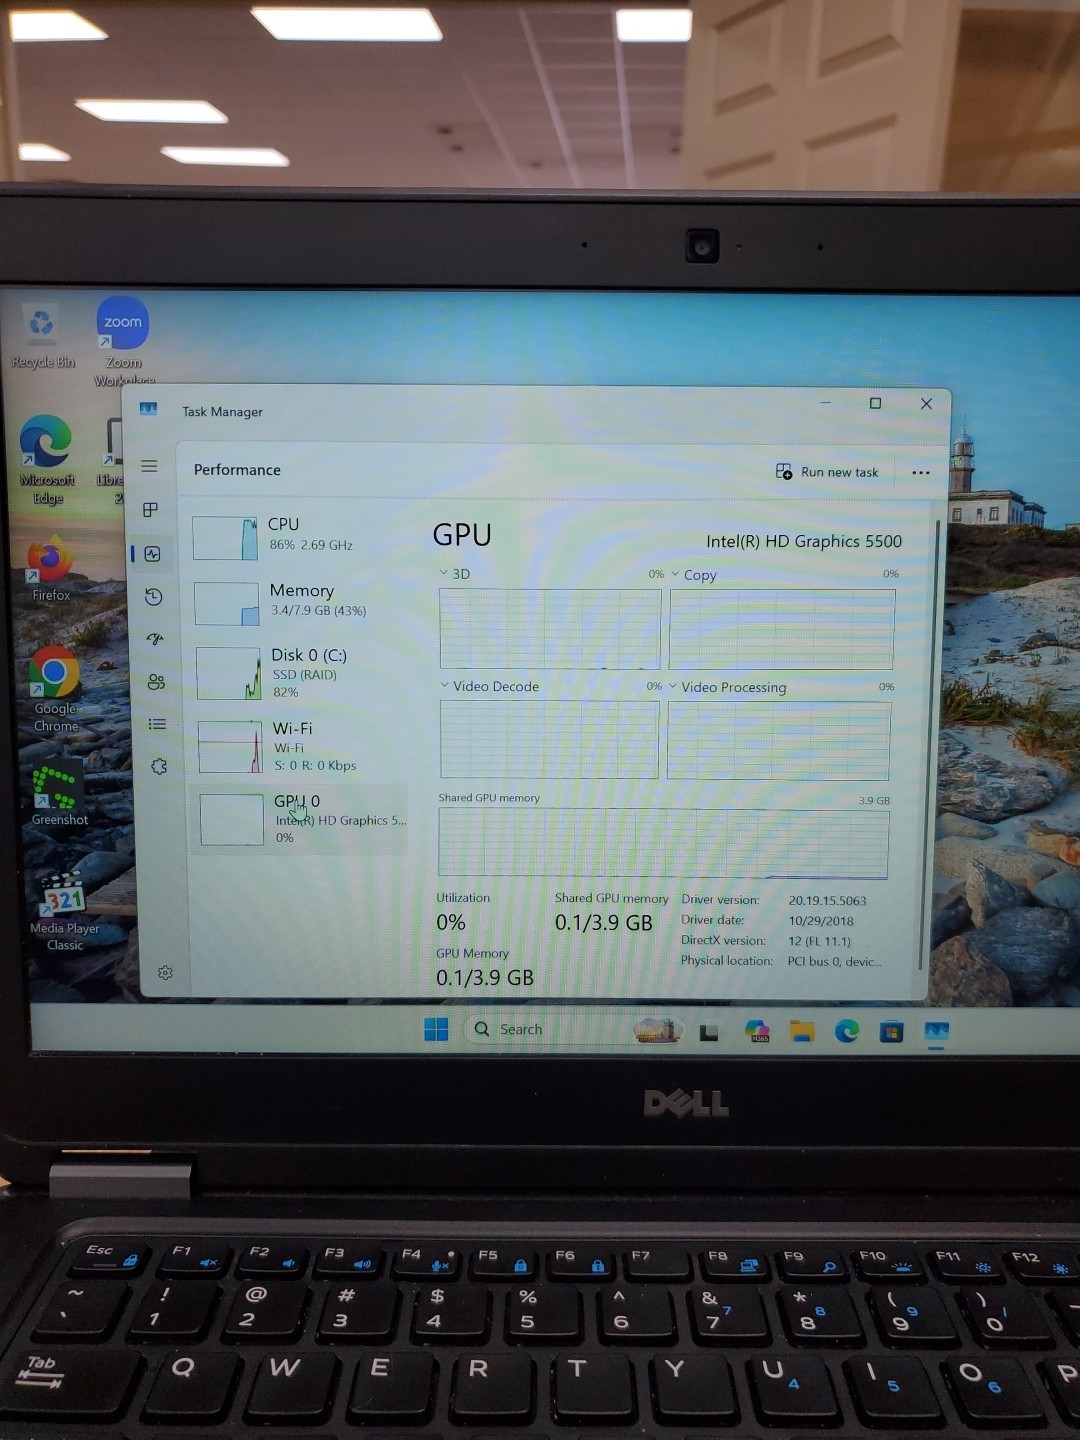Select the Memory performance entry

(x=298, y=603)
